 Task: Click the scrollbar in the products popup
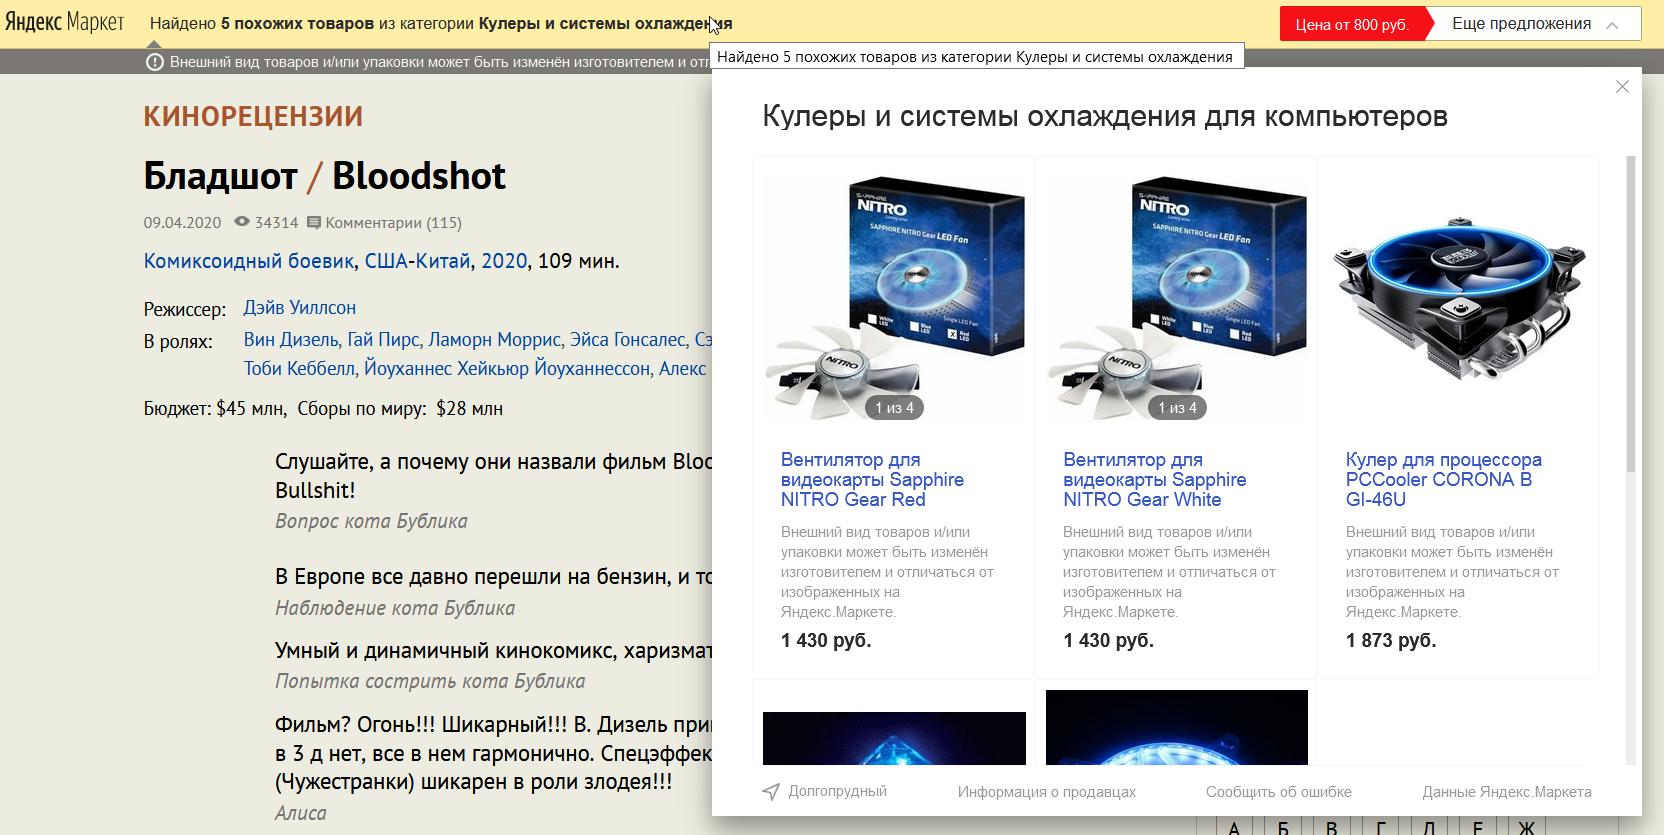pyautogui.click(x=1631, y=314)
